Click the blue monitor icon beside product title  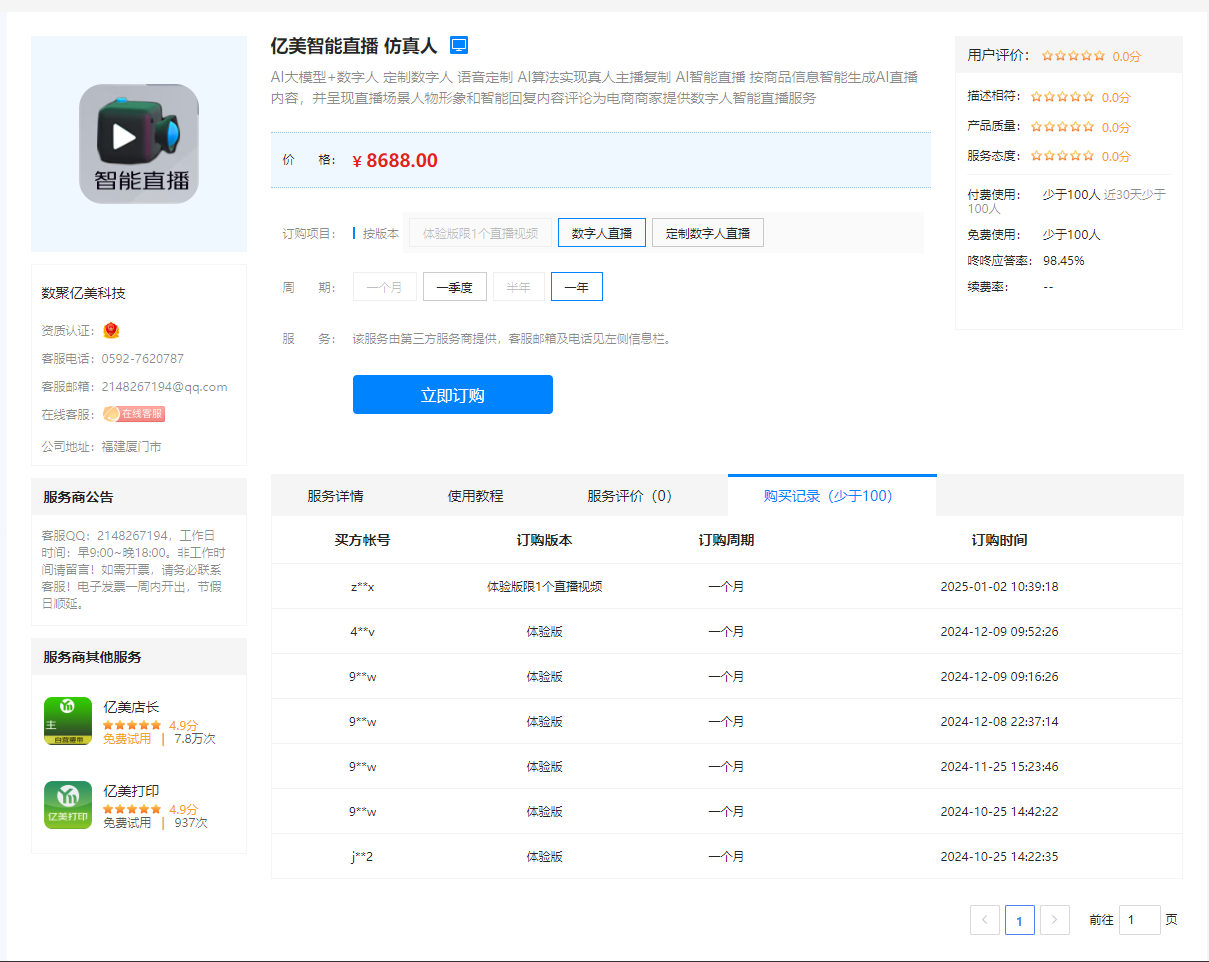pyautogui.click(x=459, y=45)
